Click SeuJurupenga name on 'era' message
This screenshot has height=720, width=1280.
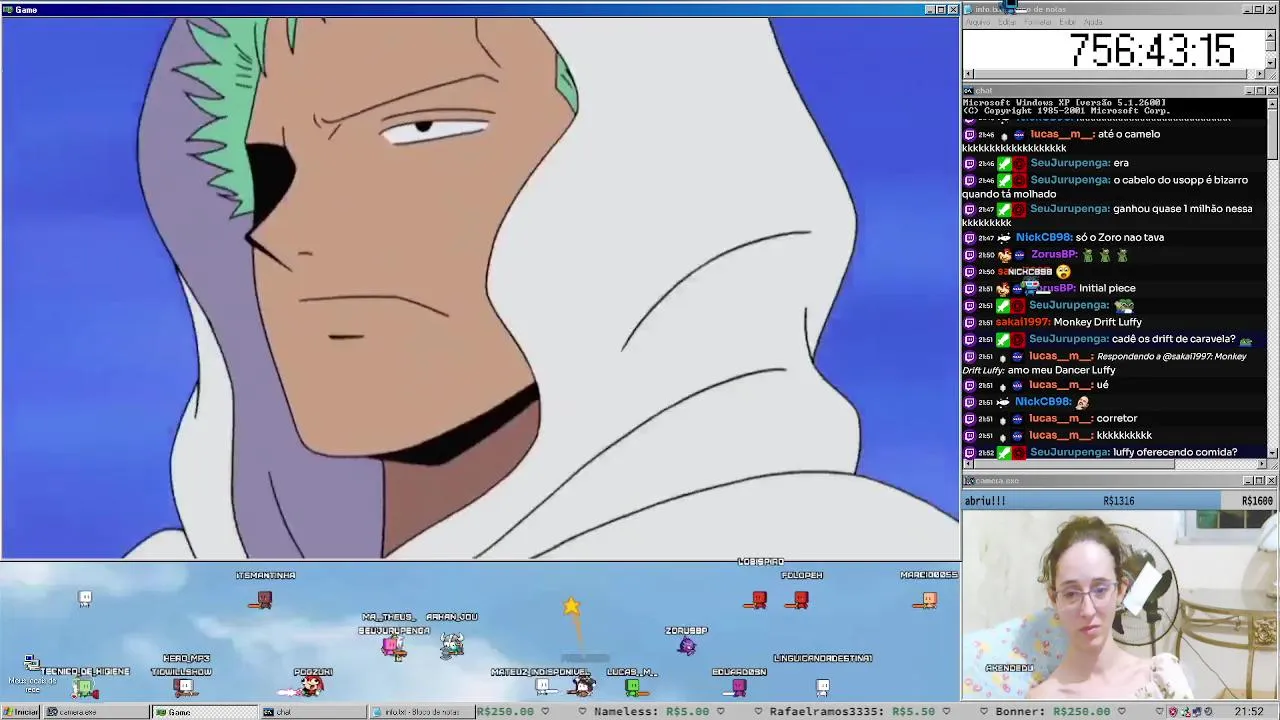coord(1069,163)
